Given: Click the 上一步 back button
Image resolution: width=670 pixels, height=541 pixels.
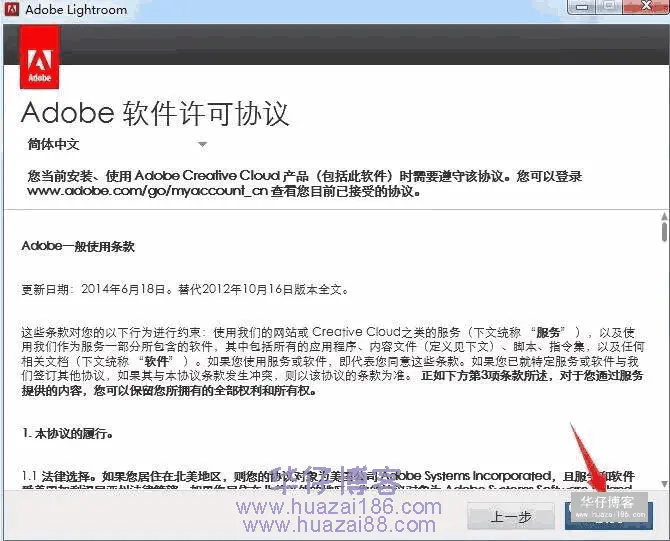Looking at the screenshot, I should tap(511, 517).
